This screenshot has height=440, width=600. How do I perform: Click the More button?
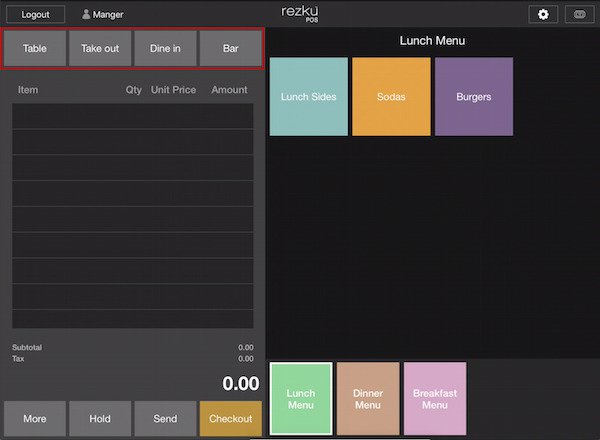35,419
